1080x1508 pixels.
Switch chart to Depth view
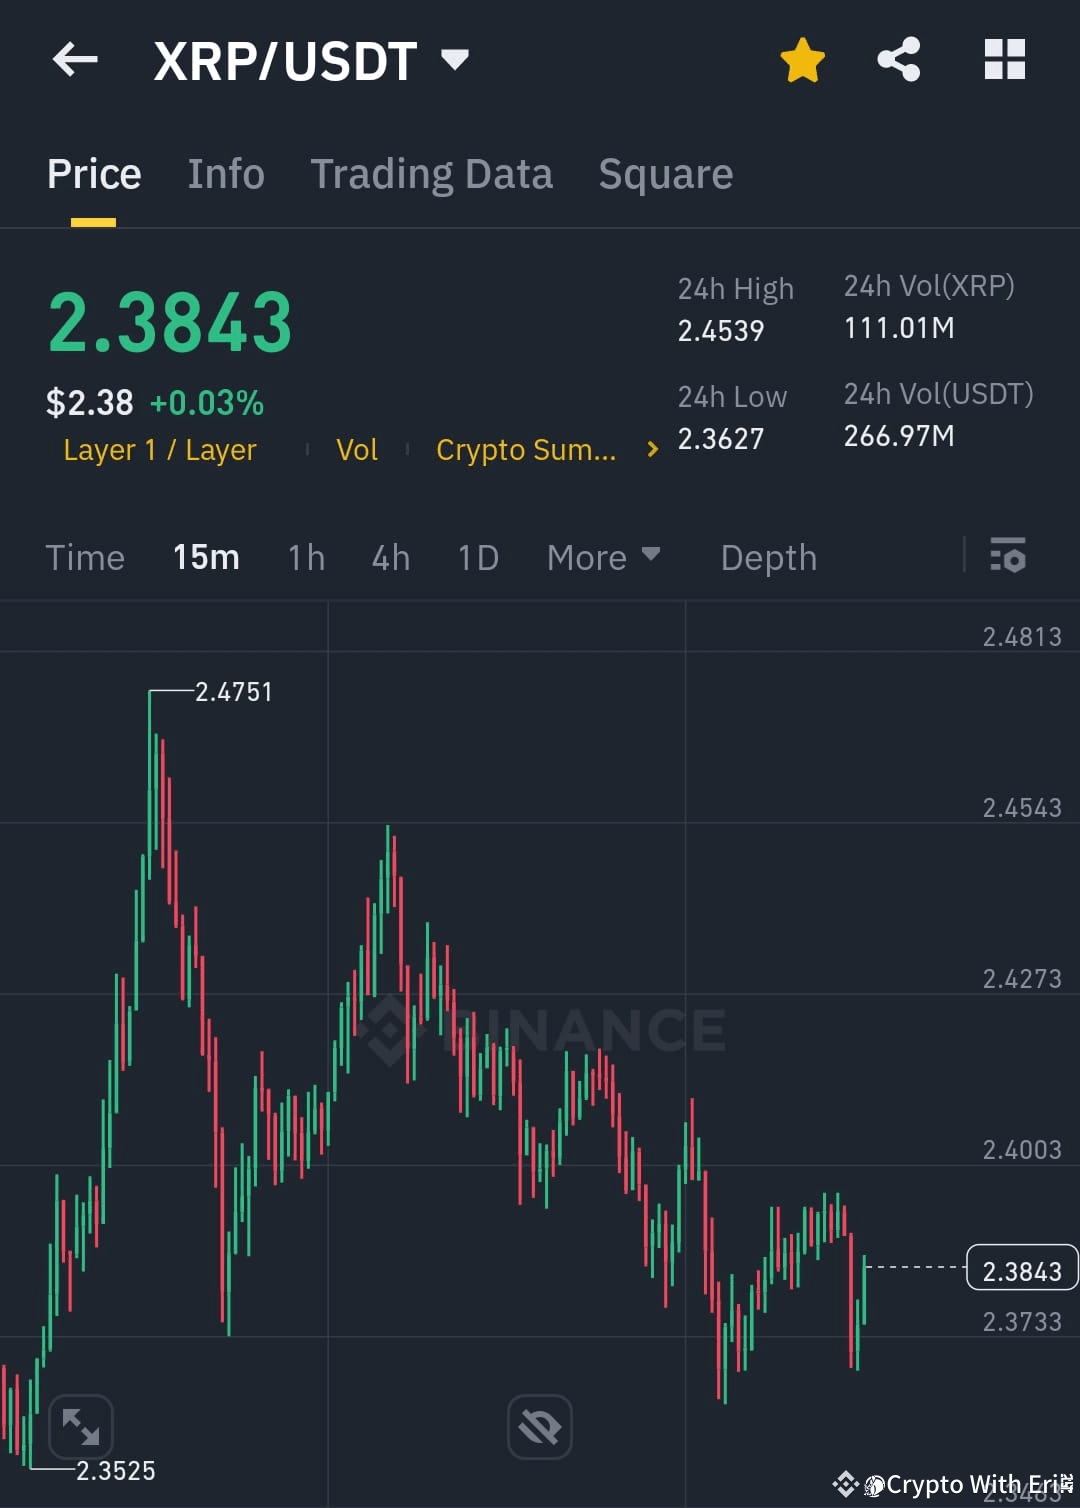coord(768,557)
